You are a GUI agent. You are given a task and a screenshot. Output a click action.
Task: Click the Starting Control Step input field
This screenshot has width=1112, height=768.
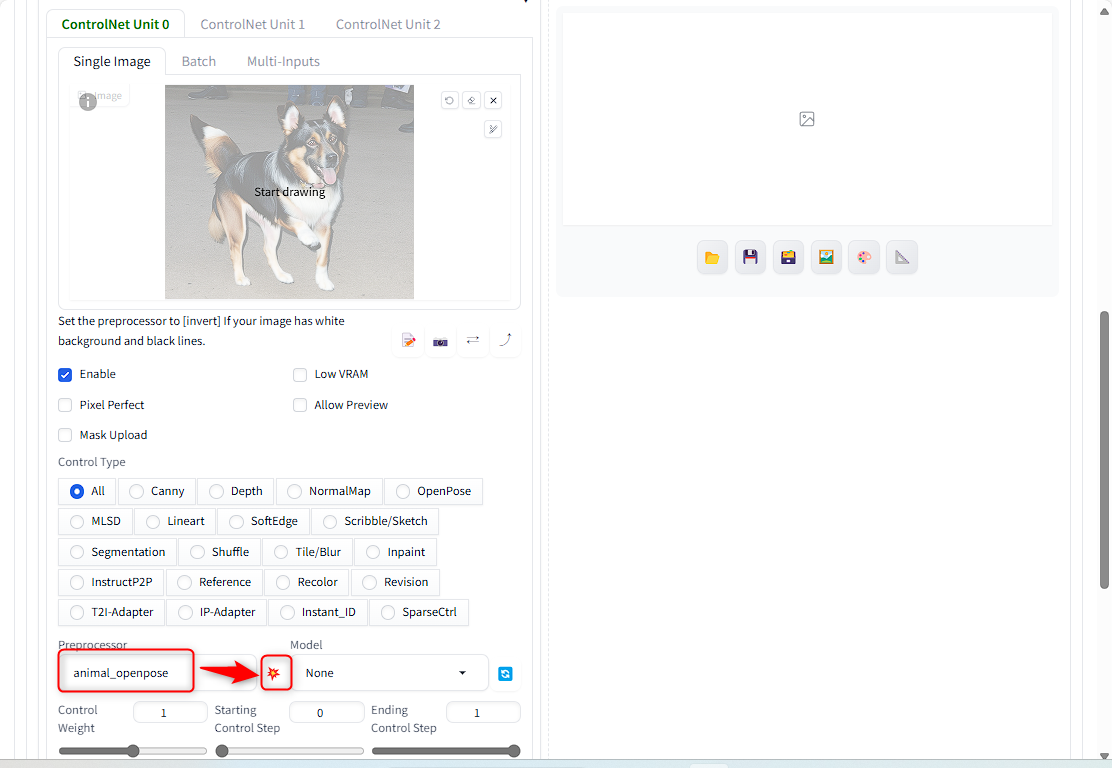[326, 711]
